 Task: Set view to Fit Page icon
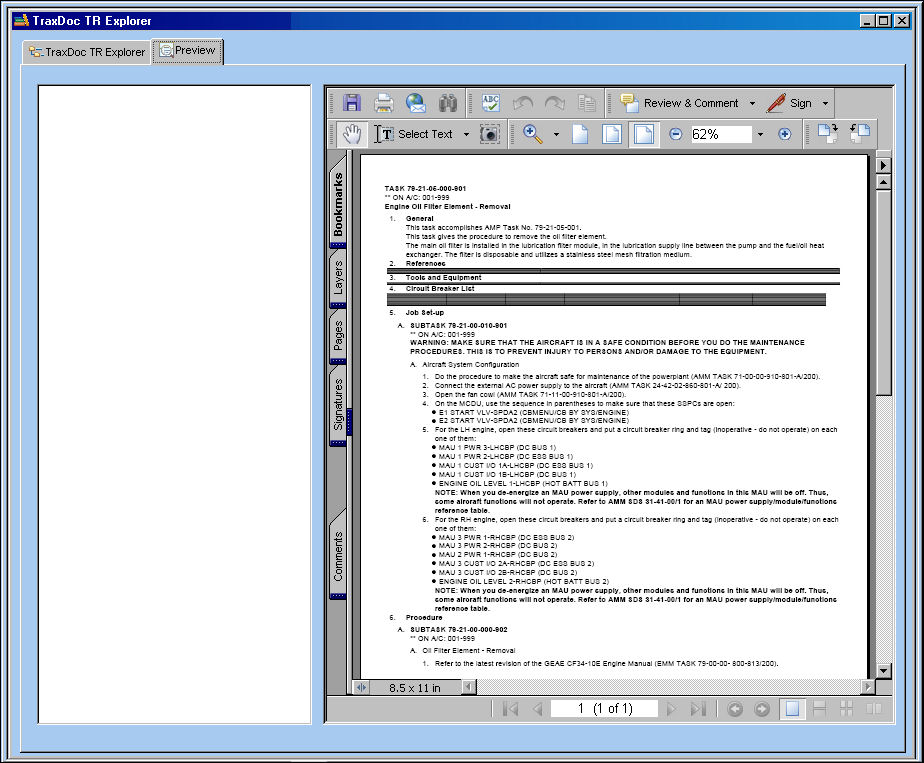coord(612,134)
